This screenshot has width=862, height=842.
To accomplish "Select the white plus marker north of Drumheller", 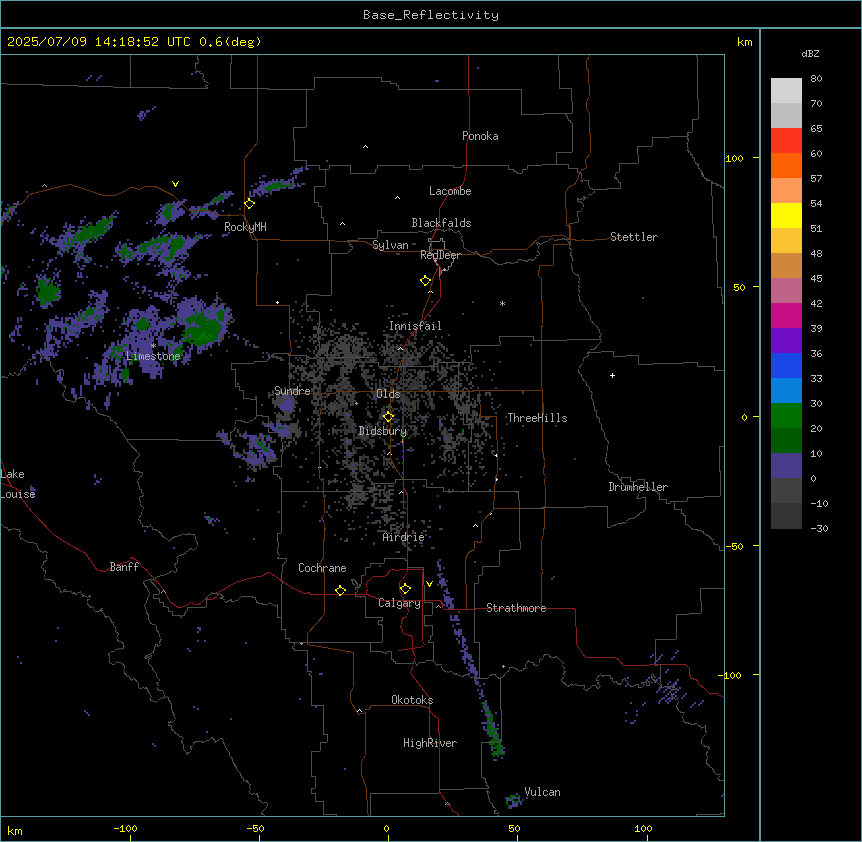I will pyautogui.click(x=612, y=375).
